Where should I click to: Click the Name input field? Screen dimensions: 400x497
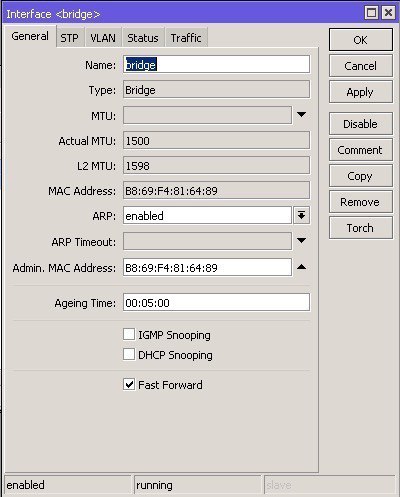[x=216, y=64]
